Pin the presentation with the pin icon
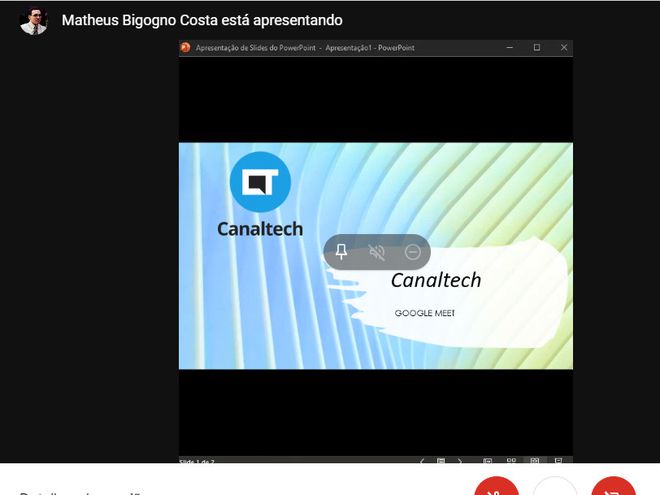Image resolution: width=660 pixels, height=495 pixels. click(341, 252)
